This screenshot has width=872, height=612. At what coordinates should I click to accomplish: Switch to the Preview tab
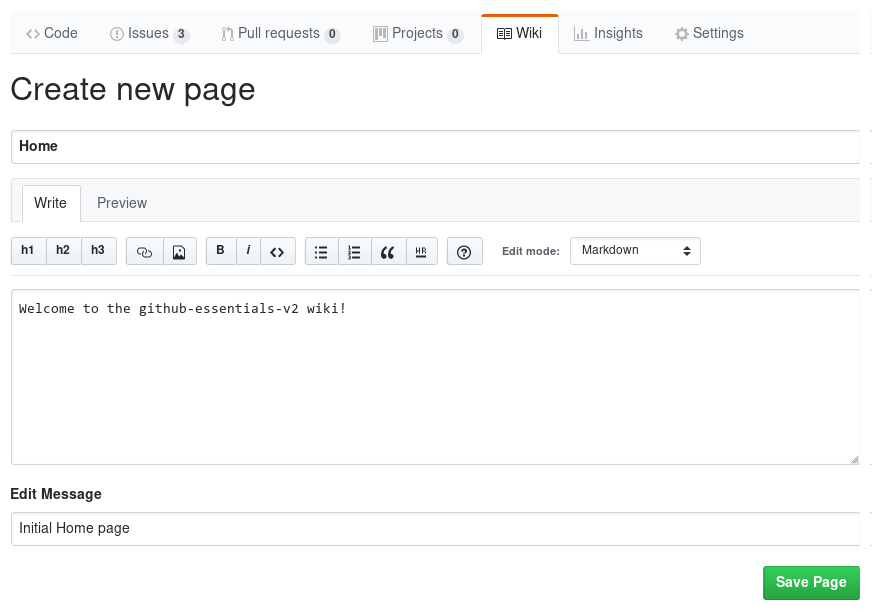[x=122, y=203]
